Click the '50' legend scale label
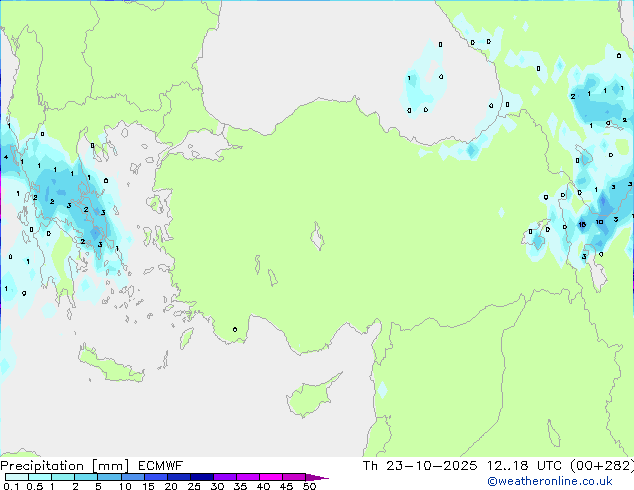Screen dimensions: 634x490 coord(309,486)
